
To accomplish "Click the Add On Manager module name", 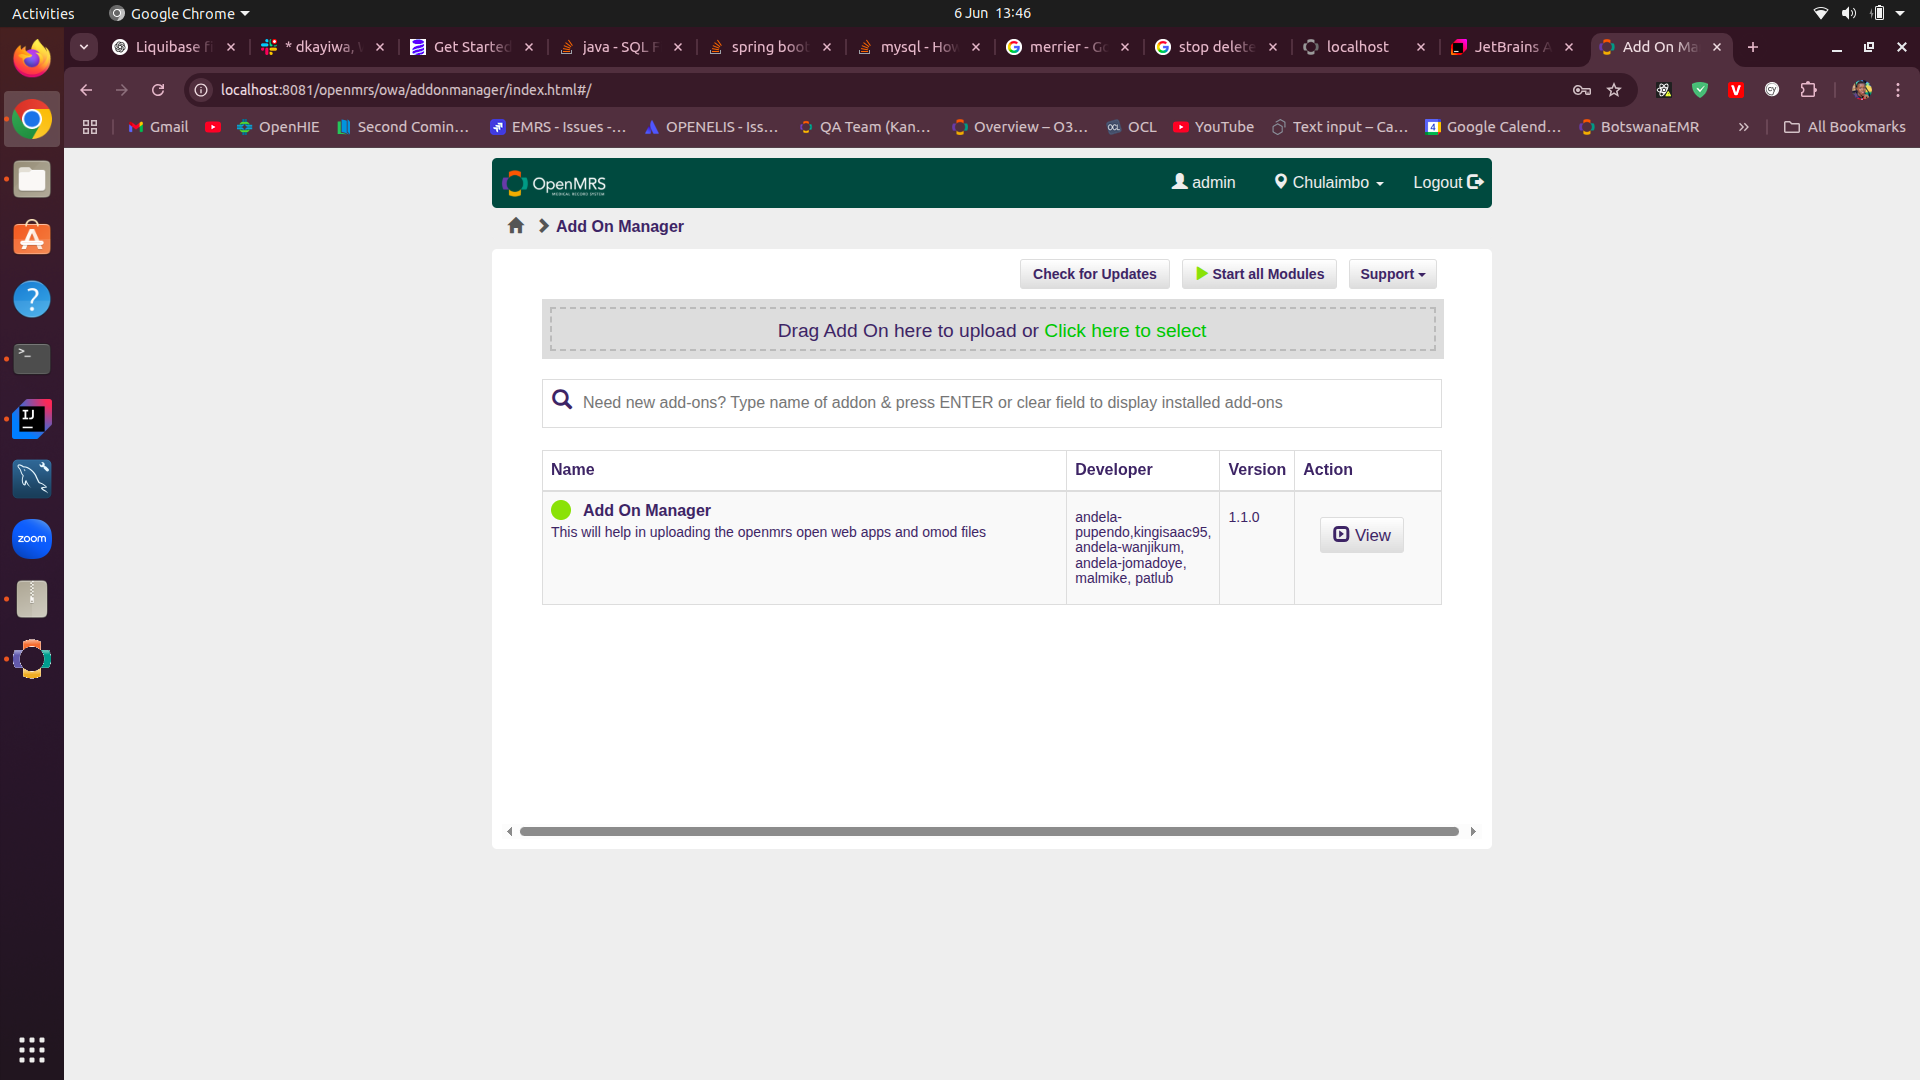I will pos(646,510).
